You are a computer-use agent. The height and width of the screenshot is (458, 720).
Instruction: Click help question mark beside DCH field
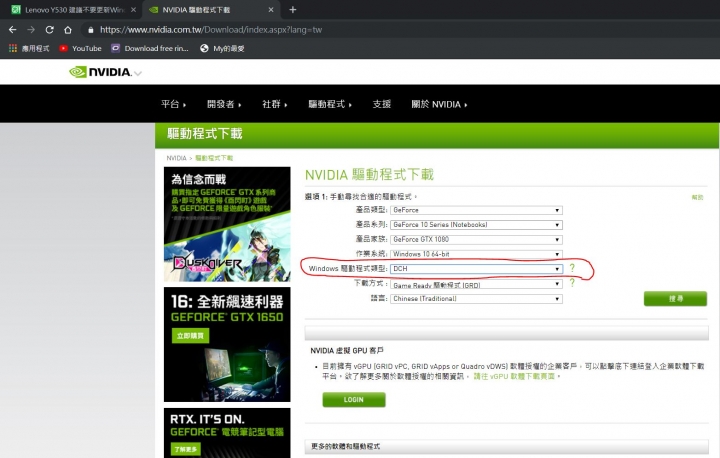(572, 268)
